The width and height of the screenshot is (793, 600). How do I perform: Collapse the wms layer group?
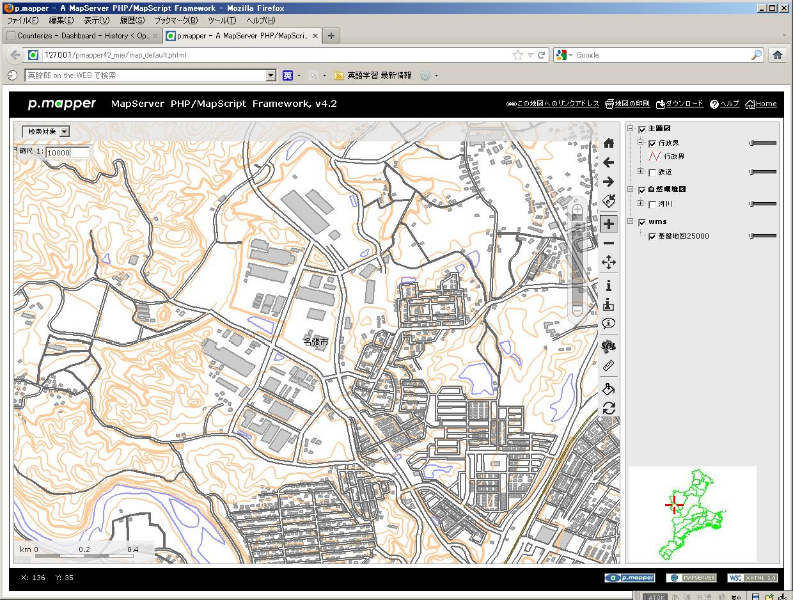pyautogui.click(x=630, y=221)
